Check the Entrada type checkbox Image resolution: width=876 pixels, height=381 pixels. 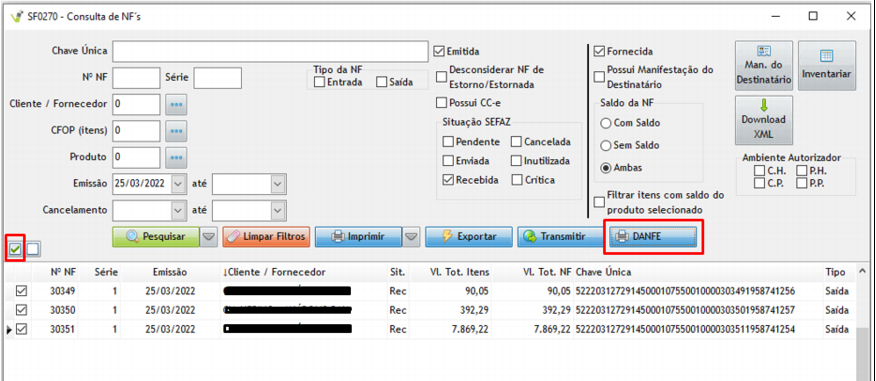pyautogui.click(x=320, y=82)
